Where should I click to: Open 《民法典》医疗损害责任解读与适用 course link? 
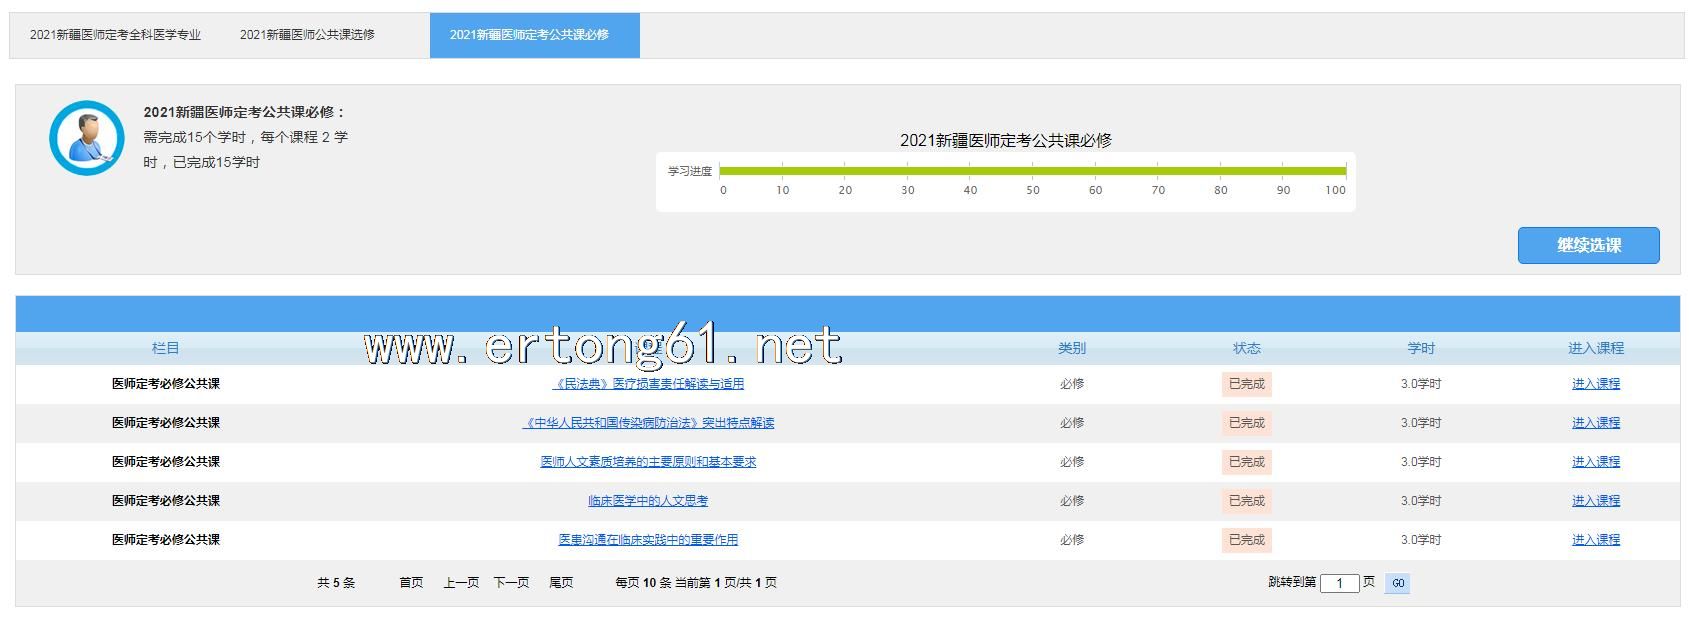pos(648,384)
